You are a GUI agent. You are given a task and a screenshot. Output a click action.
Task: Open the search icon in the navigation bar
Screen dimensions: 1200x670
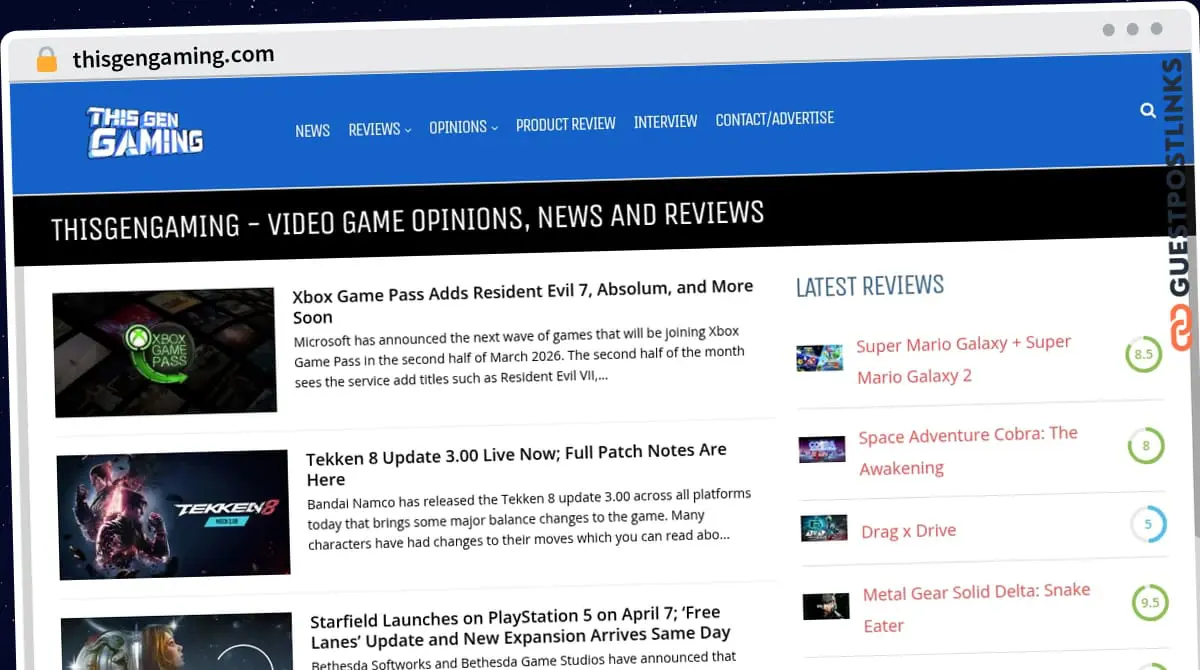point(1148,110)
